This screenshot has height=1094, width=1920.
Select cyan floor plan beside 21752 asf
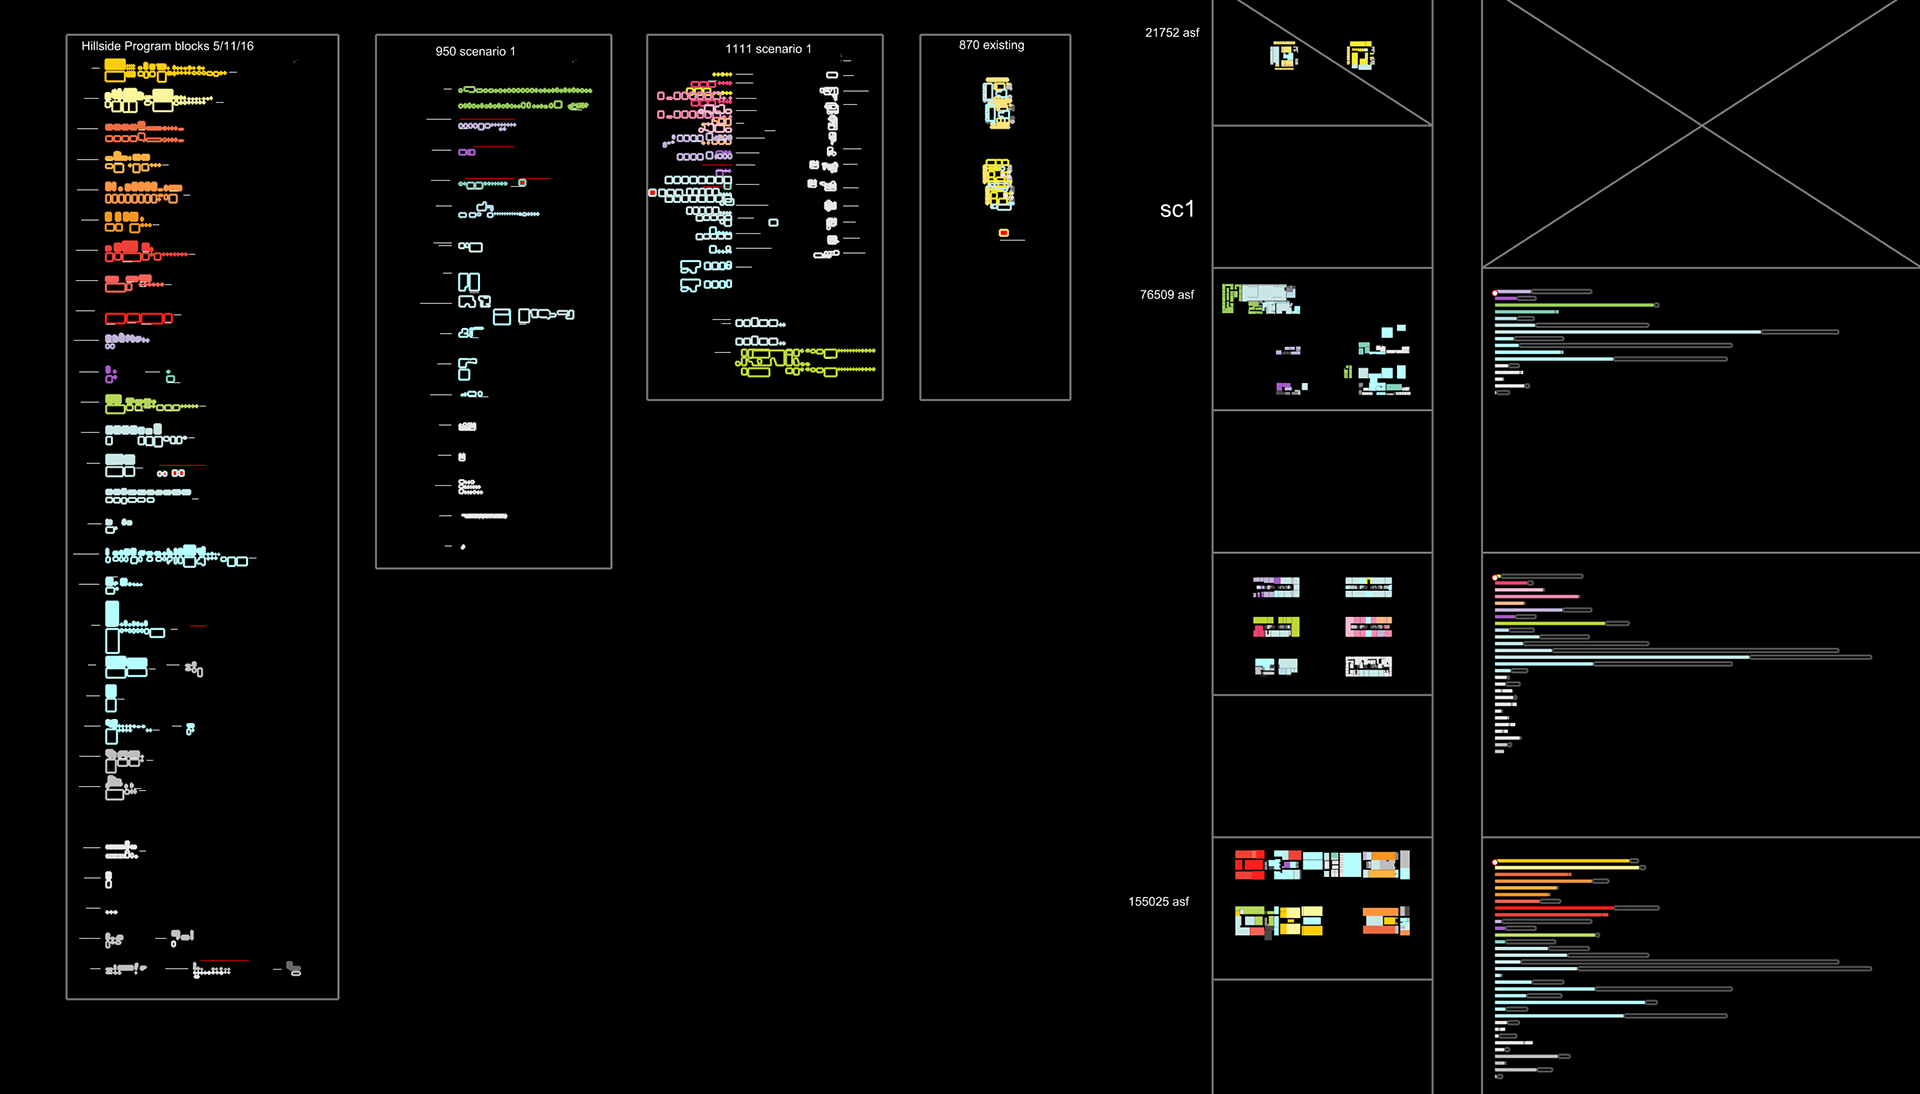click(x=1284, y=55)
